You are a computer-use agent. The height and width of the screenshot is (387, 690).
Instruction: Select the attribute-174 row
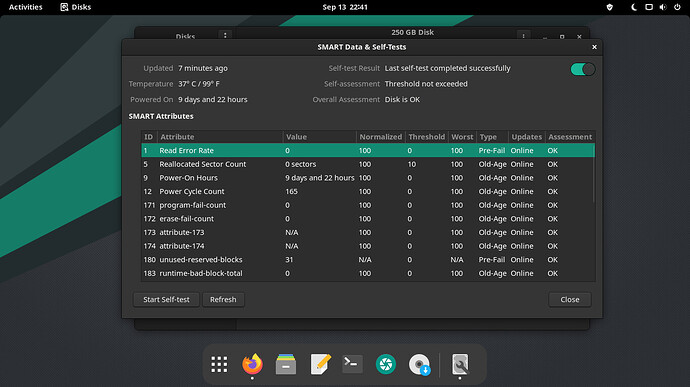coord(368,246)
